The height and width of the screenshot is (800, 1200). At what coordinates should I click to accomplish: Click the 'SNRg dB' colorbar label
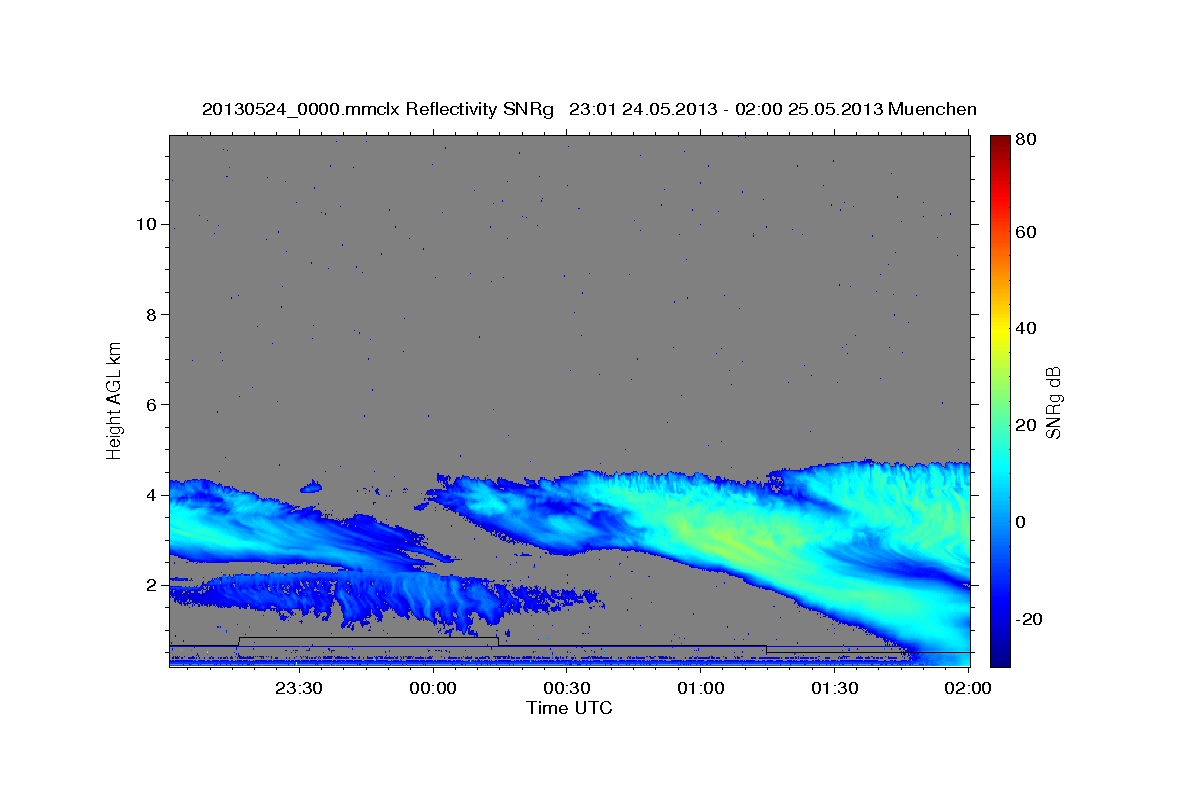(x=1053, y=402)
